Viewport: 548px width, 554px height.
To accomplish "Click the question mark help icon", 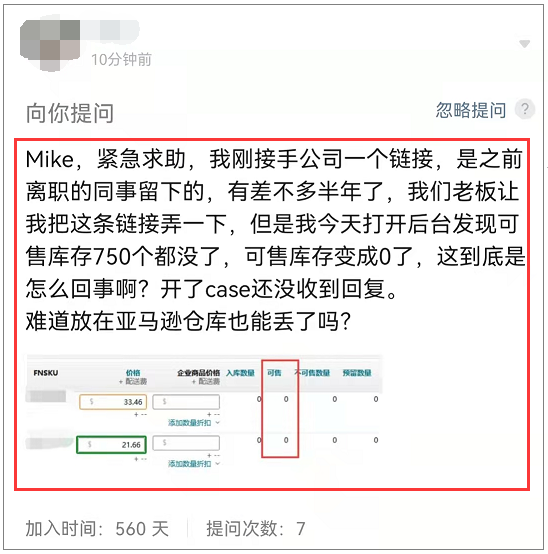I will tap(525, 109).
